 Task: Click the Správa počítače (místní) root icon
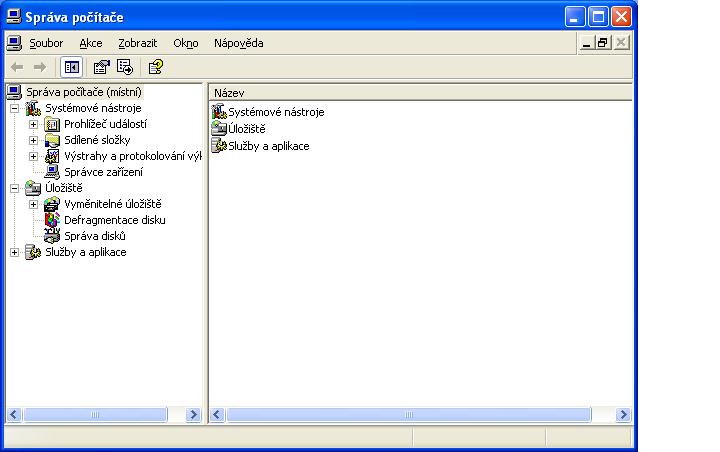coord(14,92)
